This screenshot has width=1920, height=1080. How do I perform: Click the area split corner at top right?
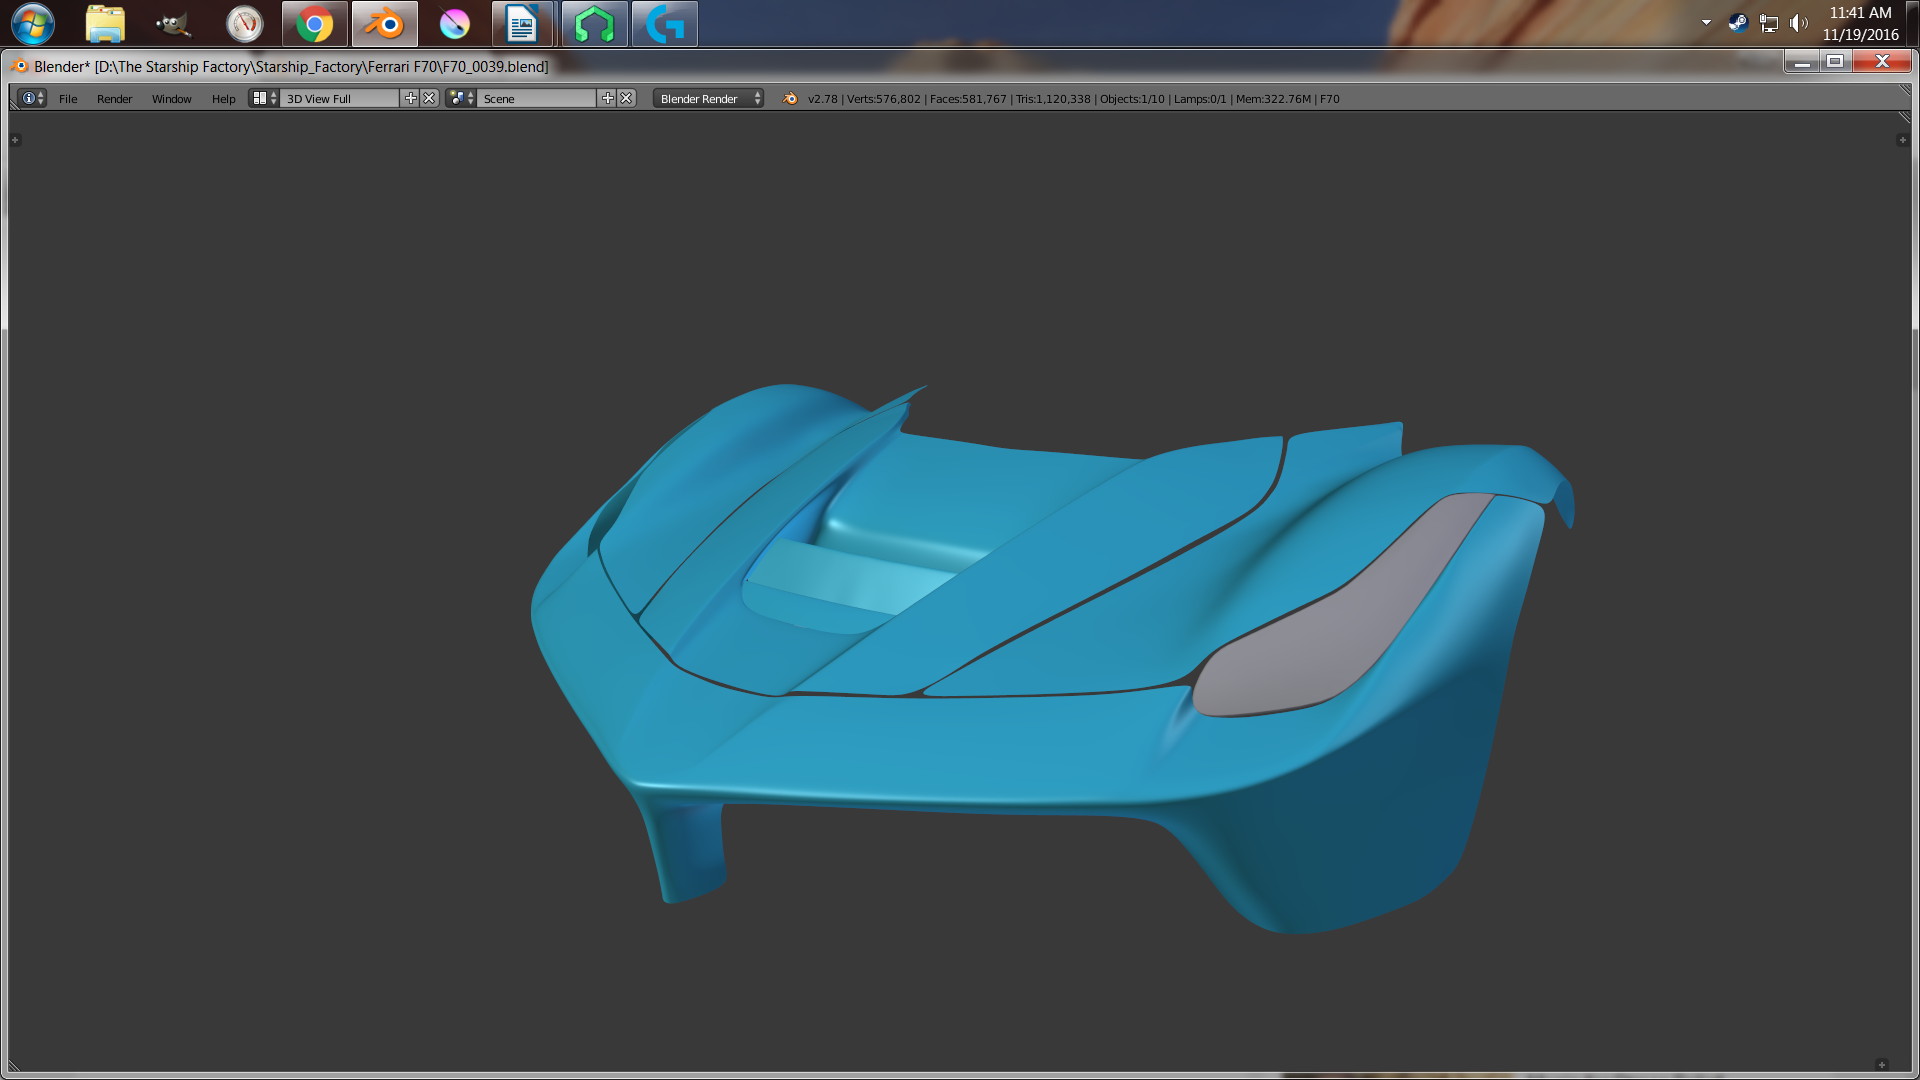(1904, 117)
